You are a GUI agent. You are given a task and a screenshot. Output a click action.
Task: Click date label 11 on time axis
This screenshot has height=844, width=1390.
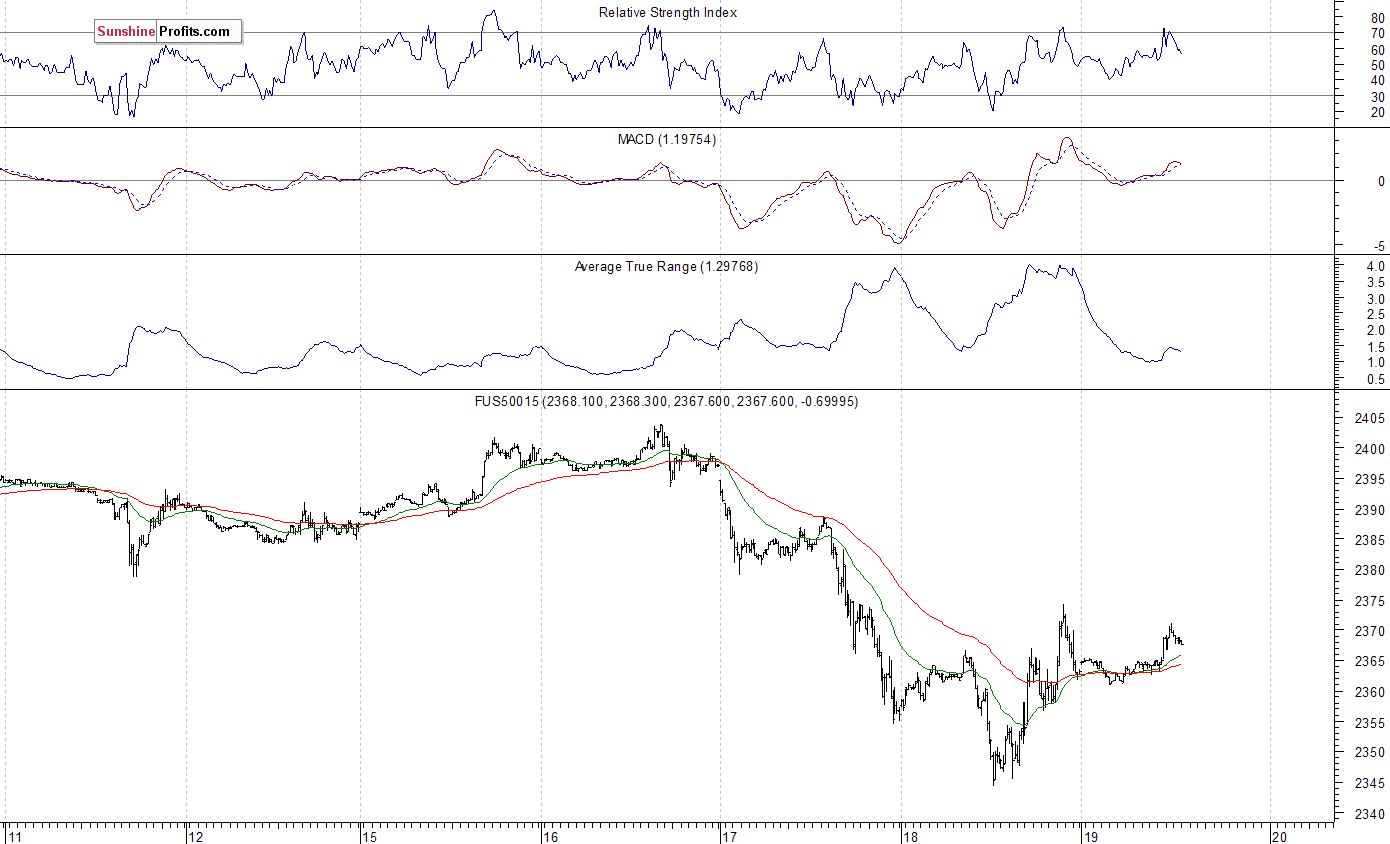14,835
